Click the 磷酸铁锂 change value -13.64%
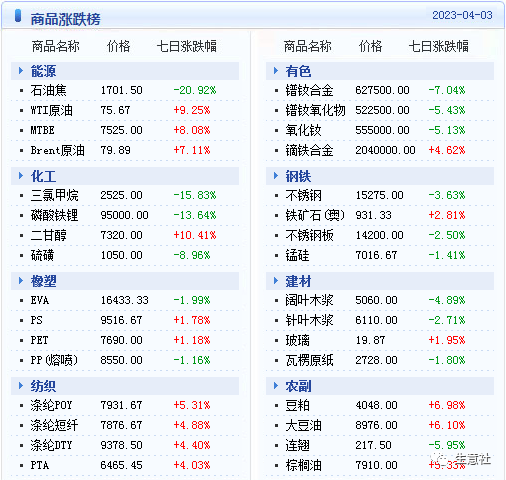The height and width of the screenshot is (480, 506). coord(195,215)
